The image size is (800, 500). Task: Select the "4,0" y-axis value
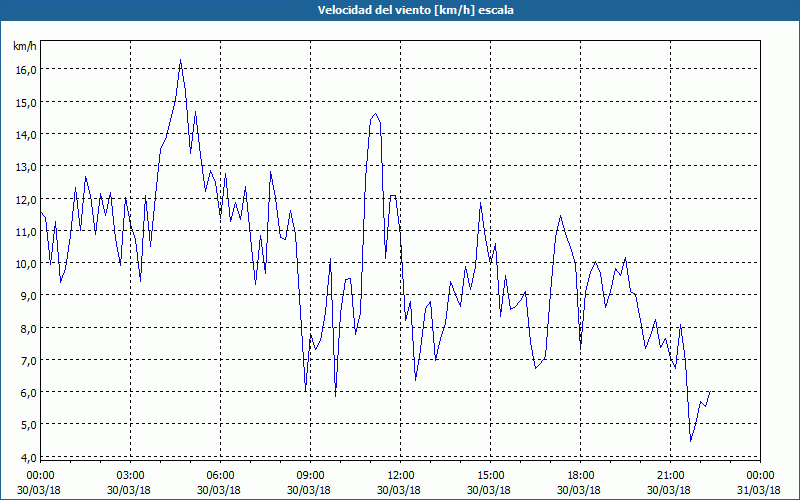pyautogui.click(x=29, y=458)
